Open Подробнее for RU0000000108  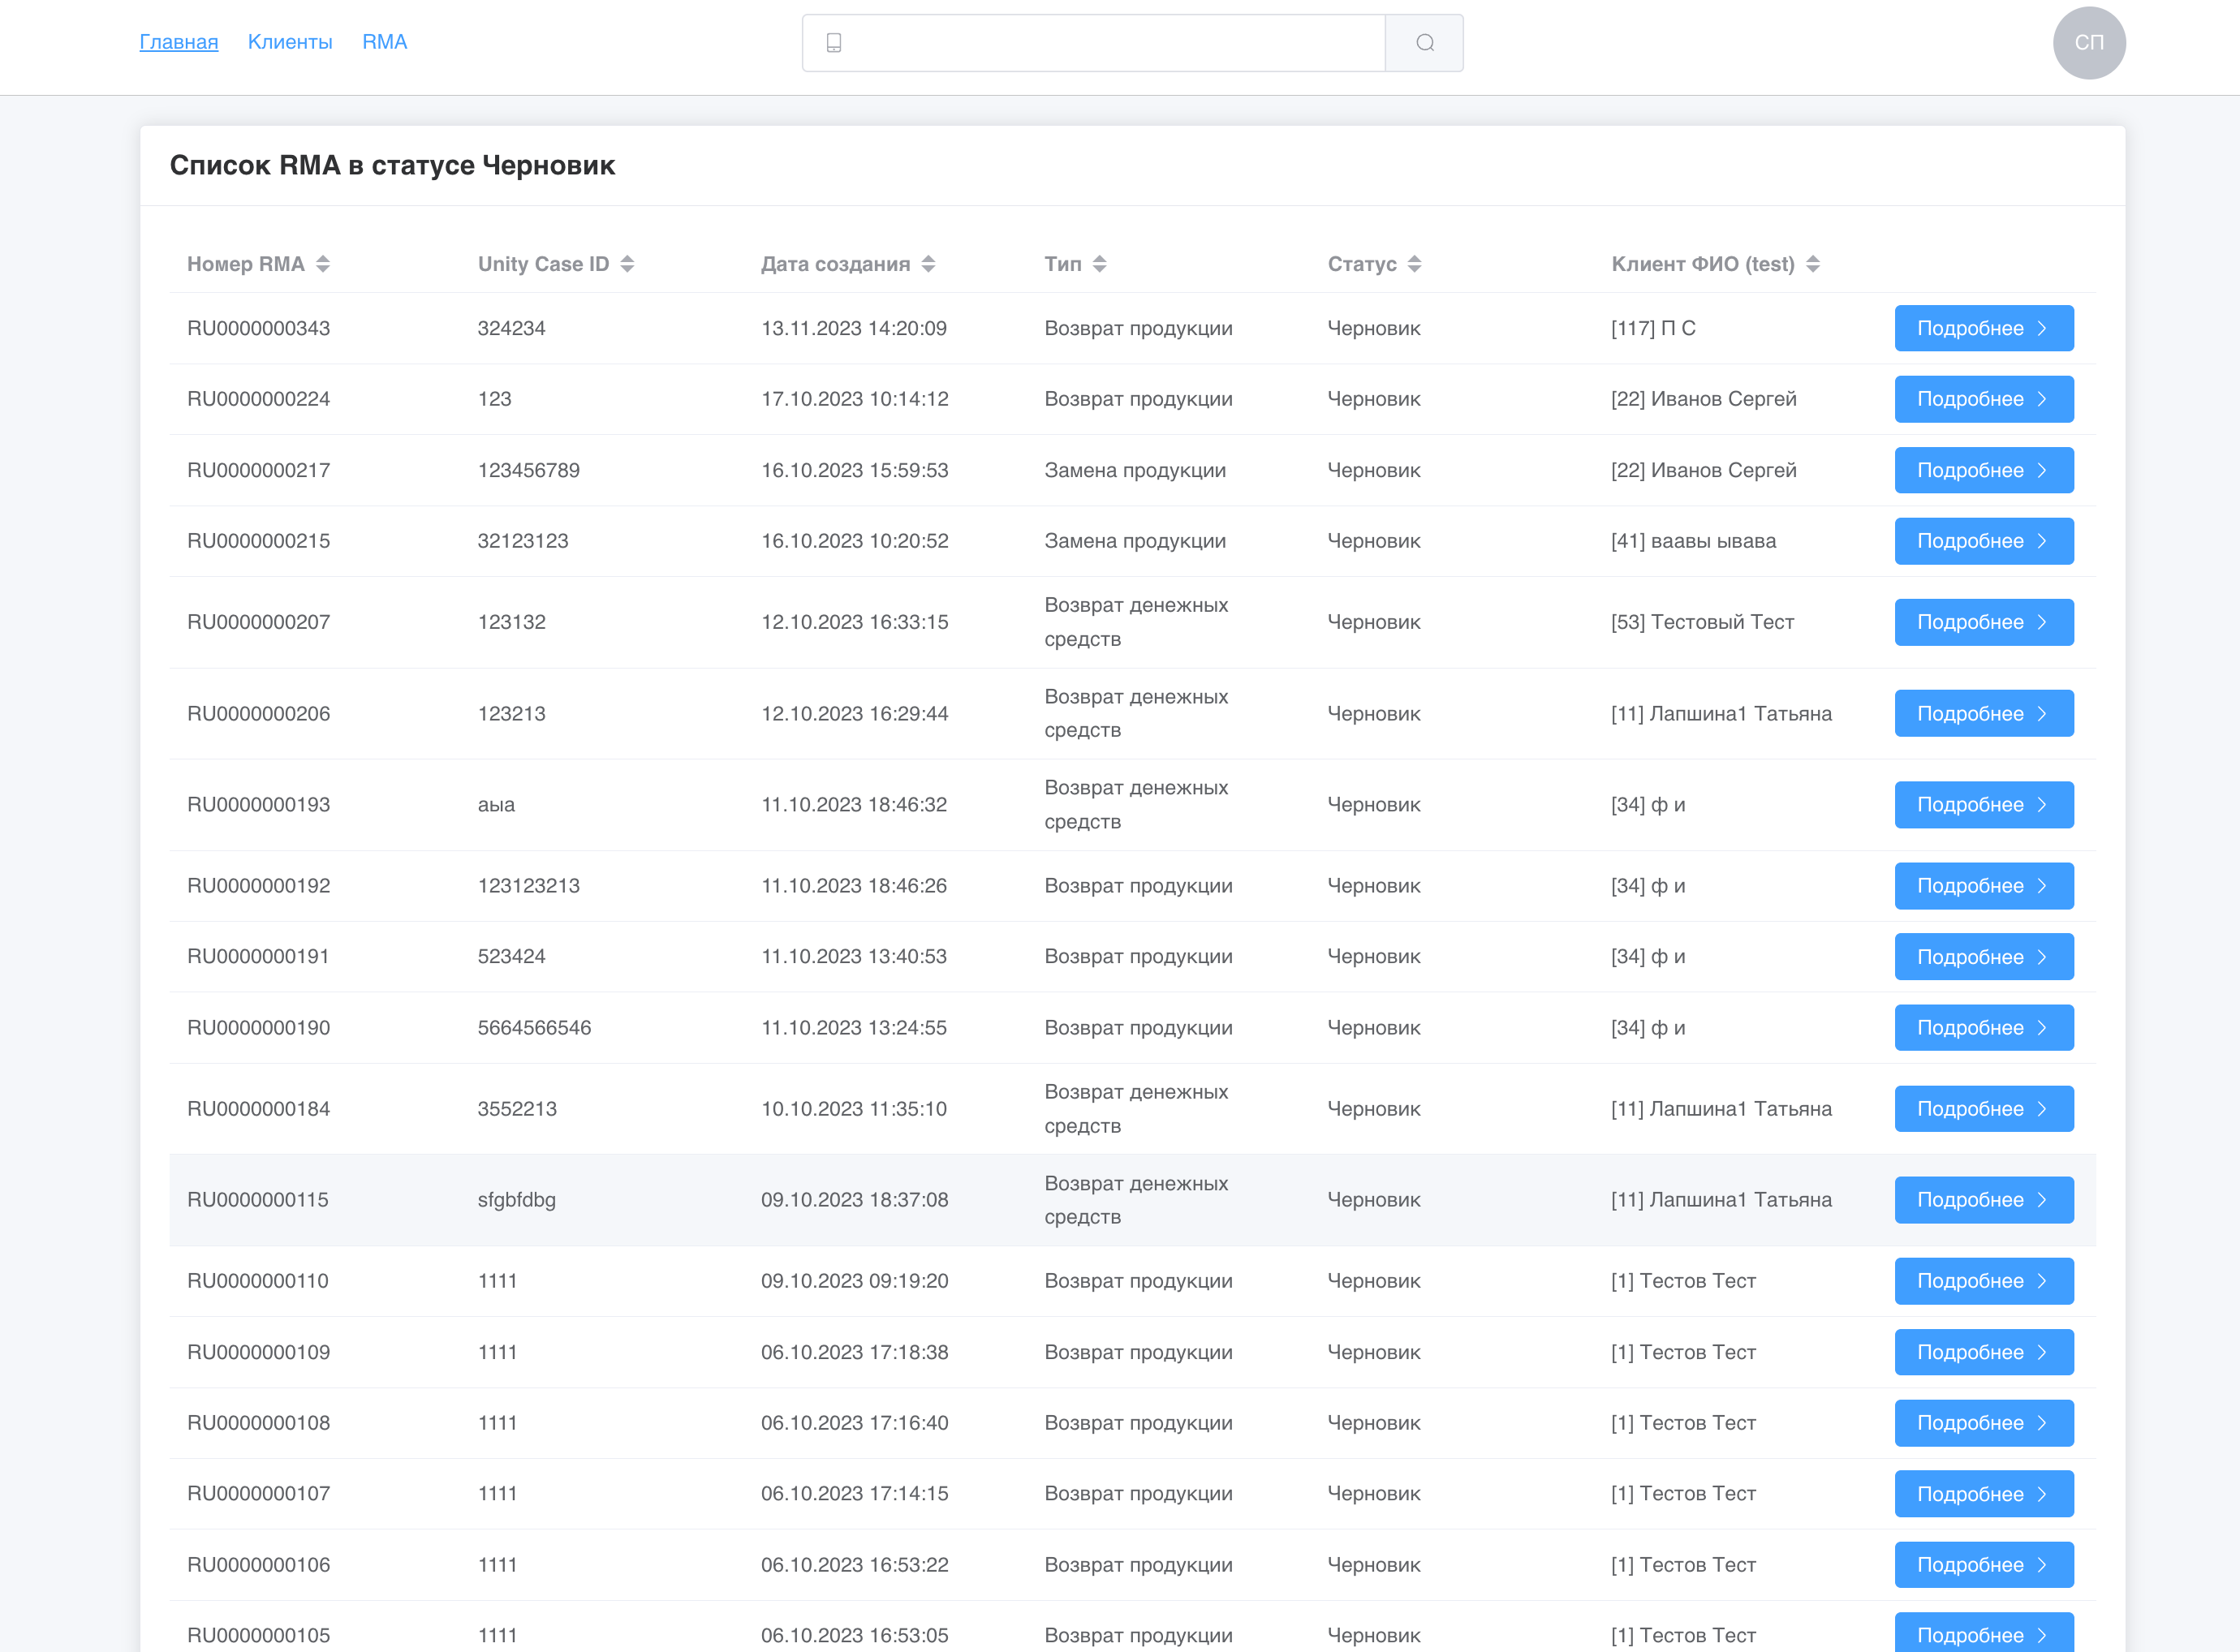click(1983, 1423)
